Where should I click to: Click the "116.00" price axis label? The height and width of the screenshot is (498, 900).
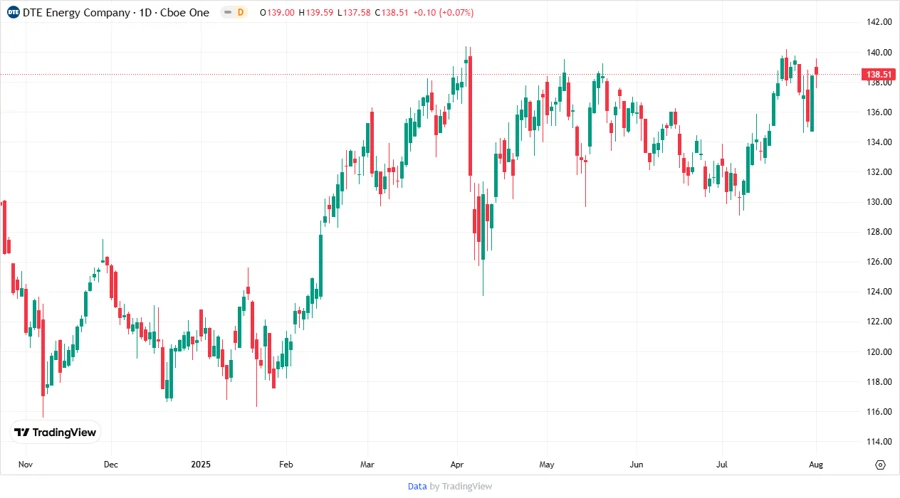[x=879, y=411]
